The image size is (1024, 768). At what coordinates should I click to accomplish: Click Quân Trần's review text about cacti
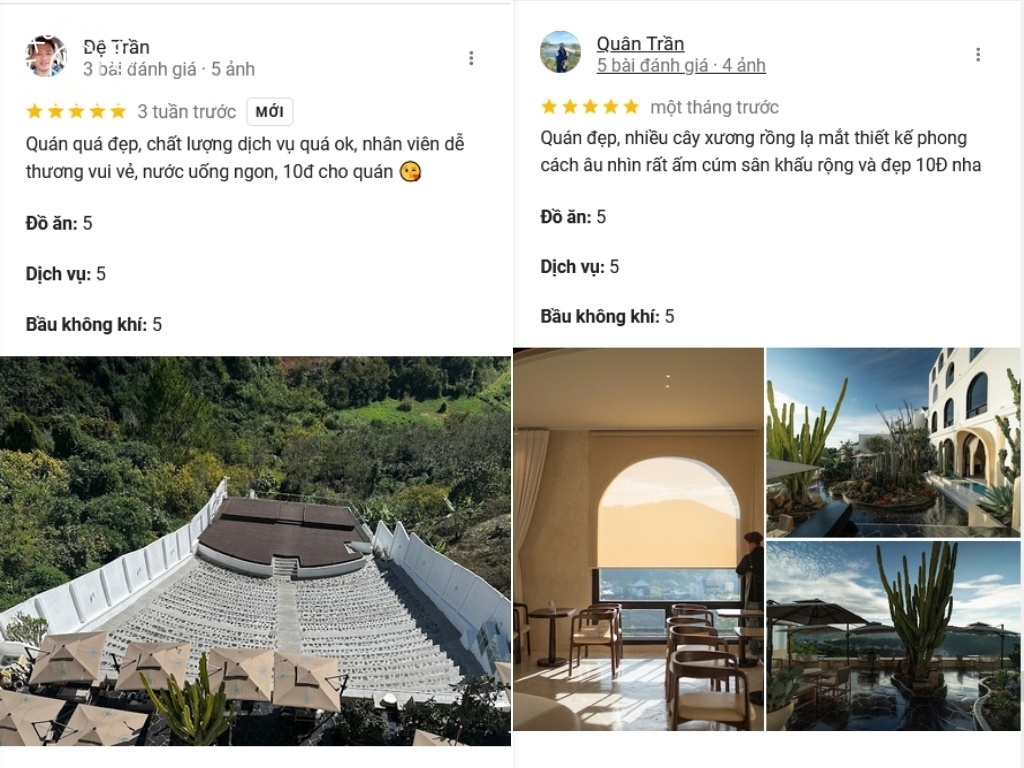click(x=761, y=152)
